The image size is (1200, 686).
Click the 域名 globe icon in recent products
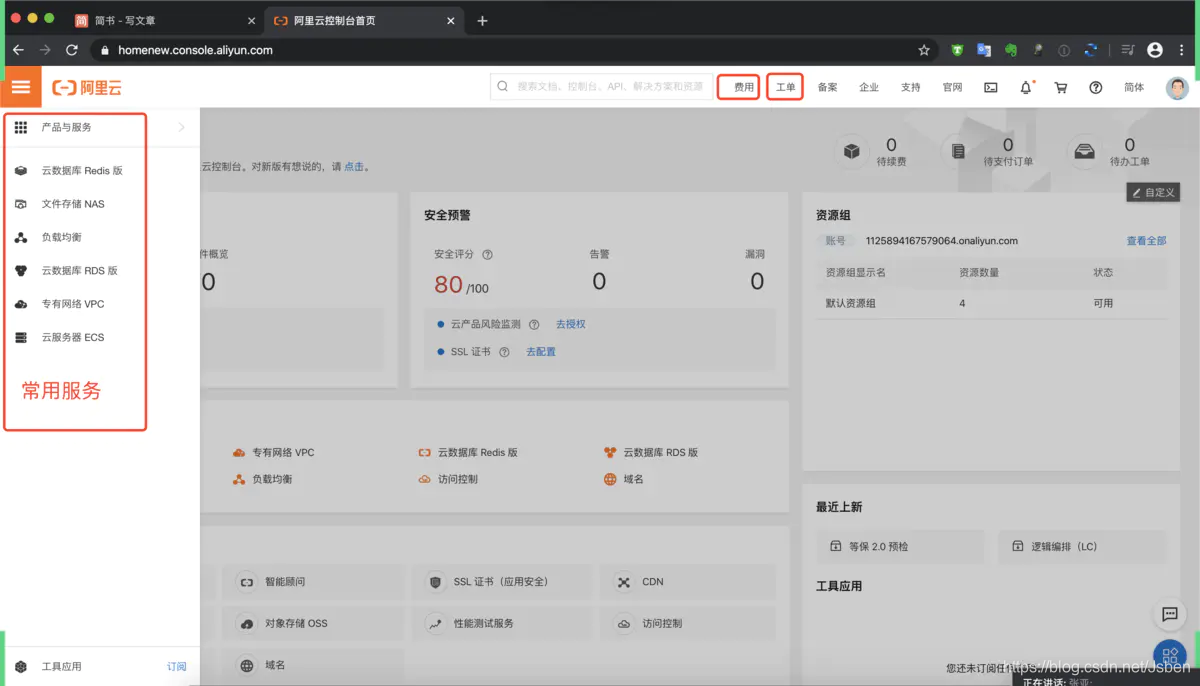(x=610, y=480)
